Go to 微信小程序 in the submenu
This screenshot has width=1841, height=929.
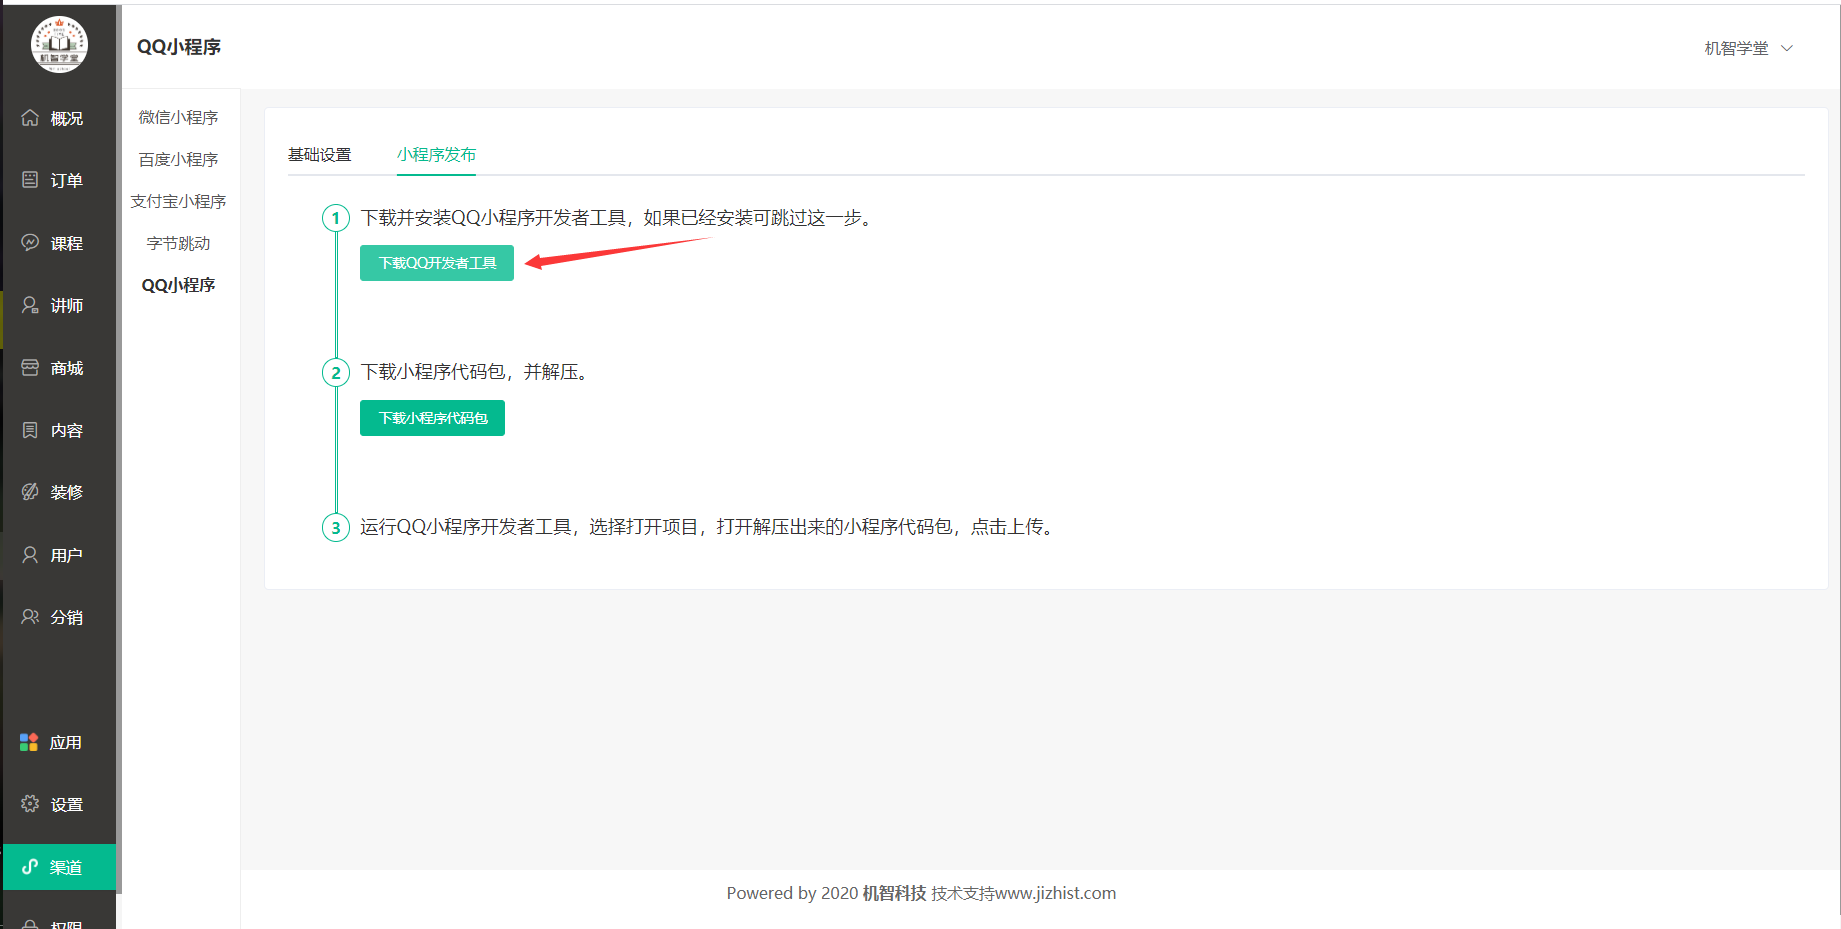178,117
